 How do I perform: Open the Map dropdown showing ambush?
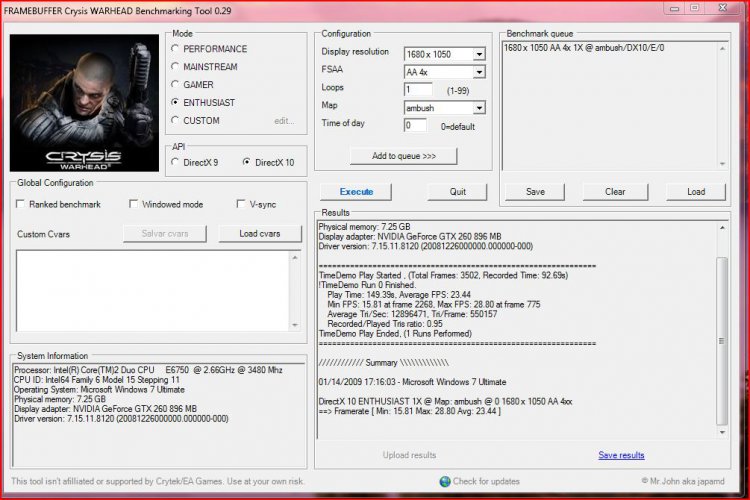(479, 108)
